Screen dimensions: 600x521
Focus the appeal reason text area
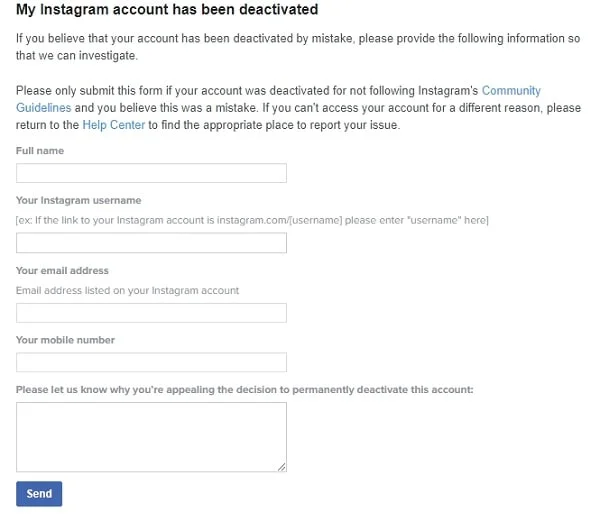(151, 436)
